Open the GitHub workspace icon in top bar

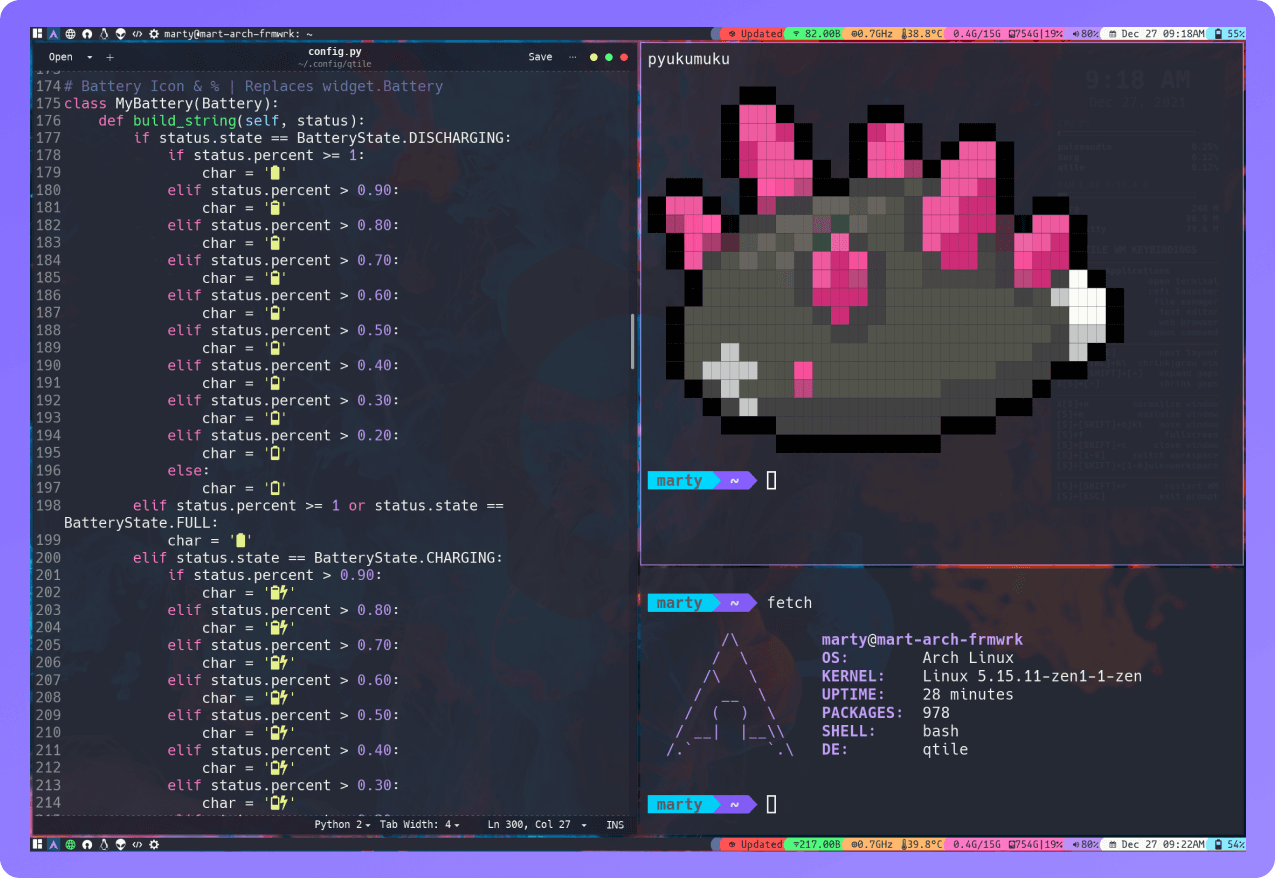click(x=87, y=33)
